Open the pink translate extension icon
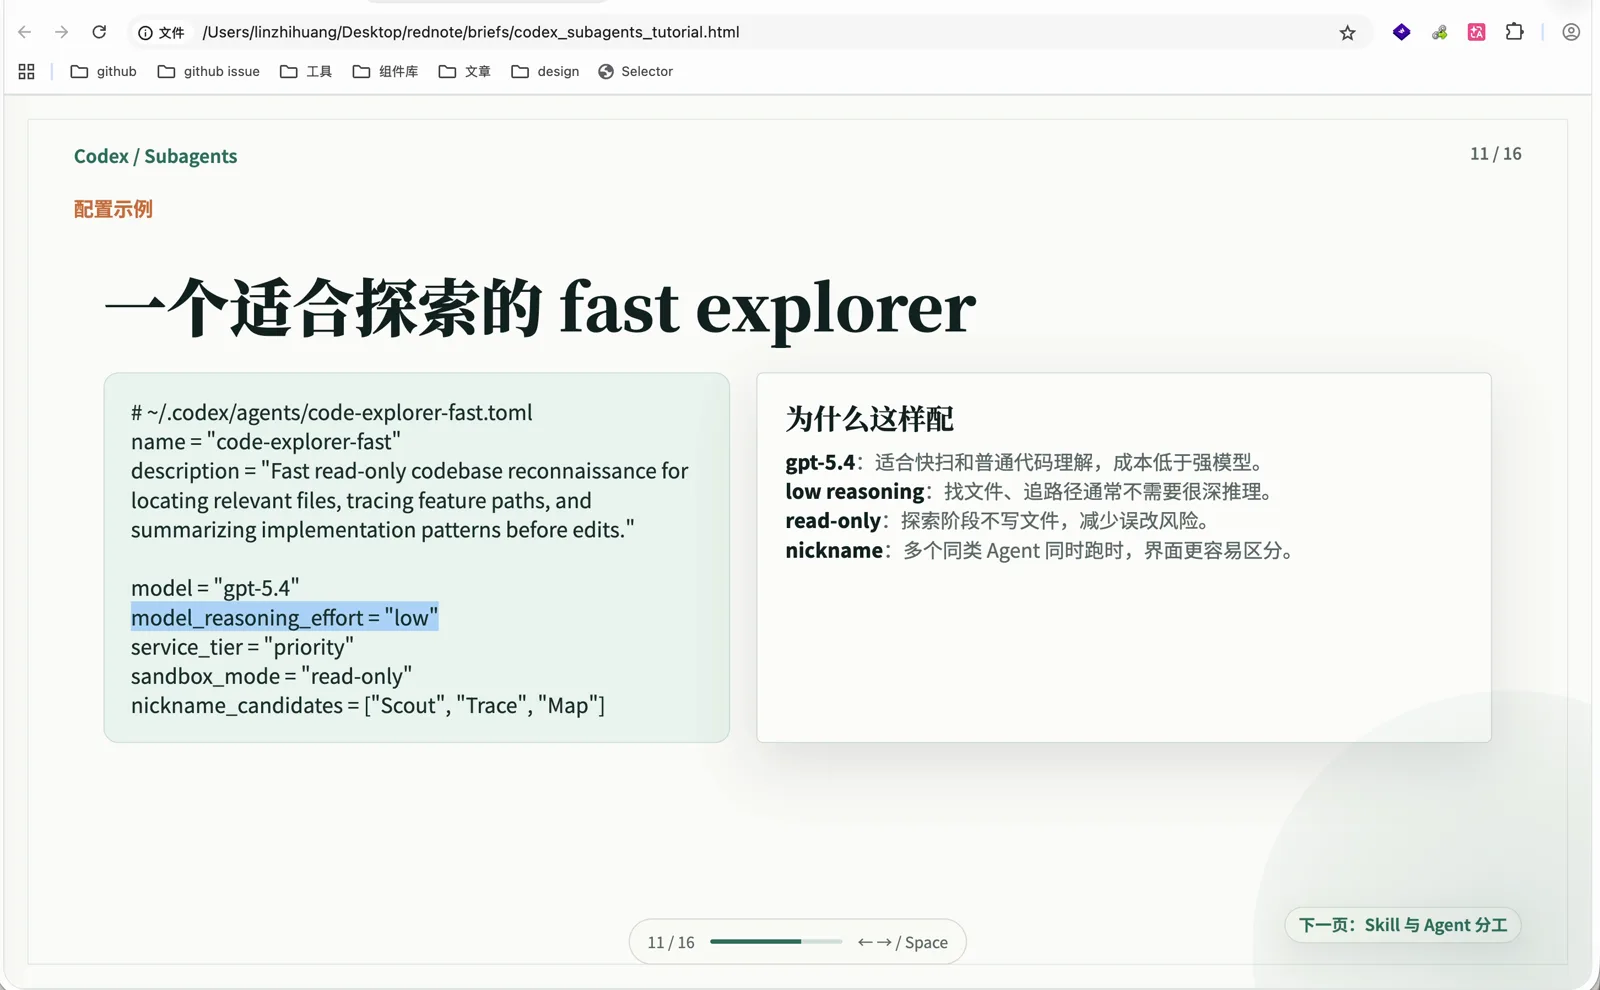1600x990 pixels. (x=1476, y=32)
